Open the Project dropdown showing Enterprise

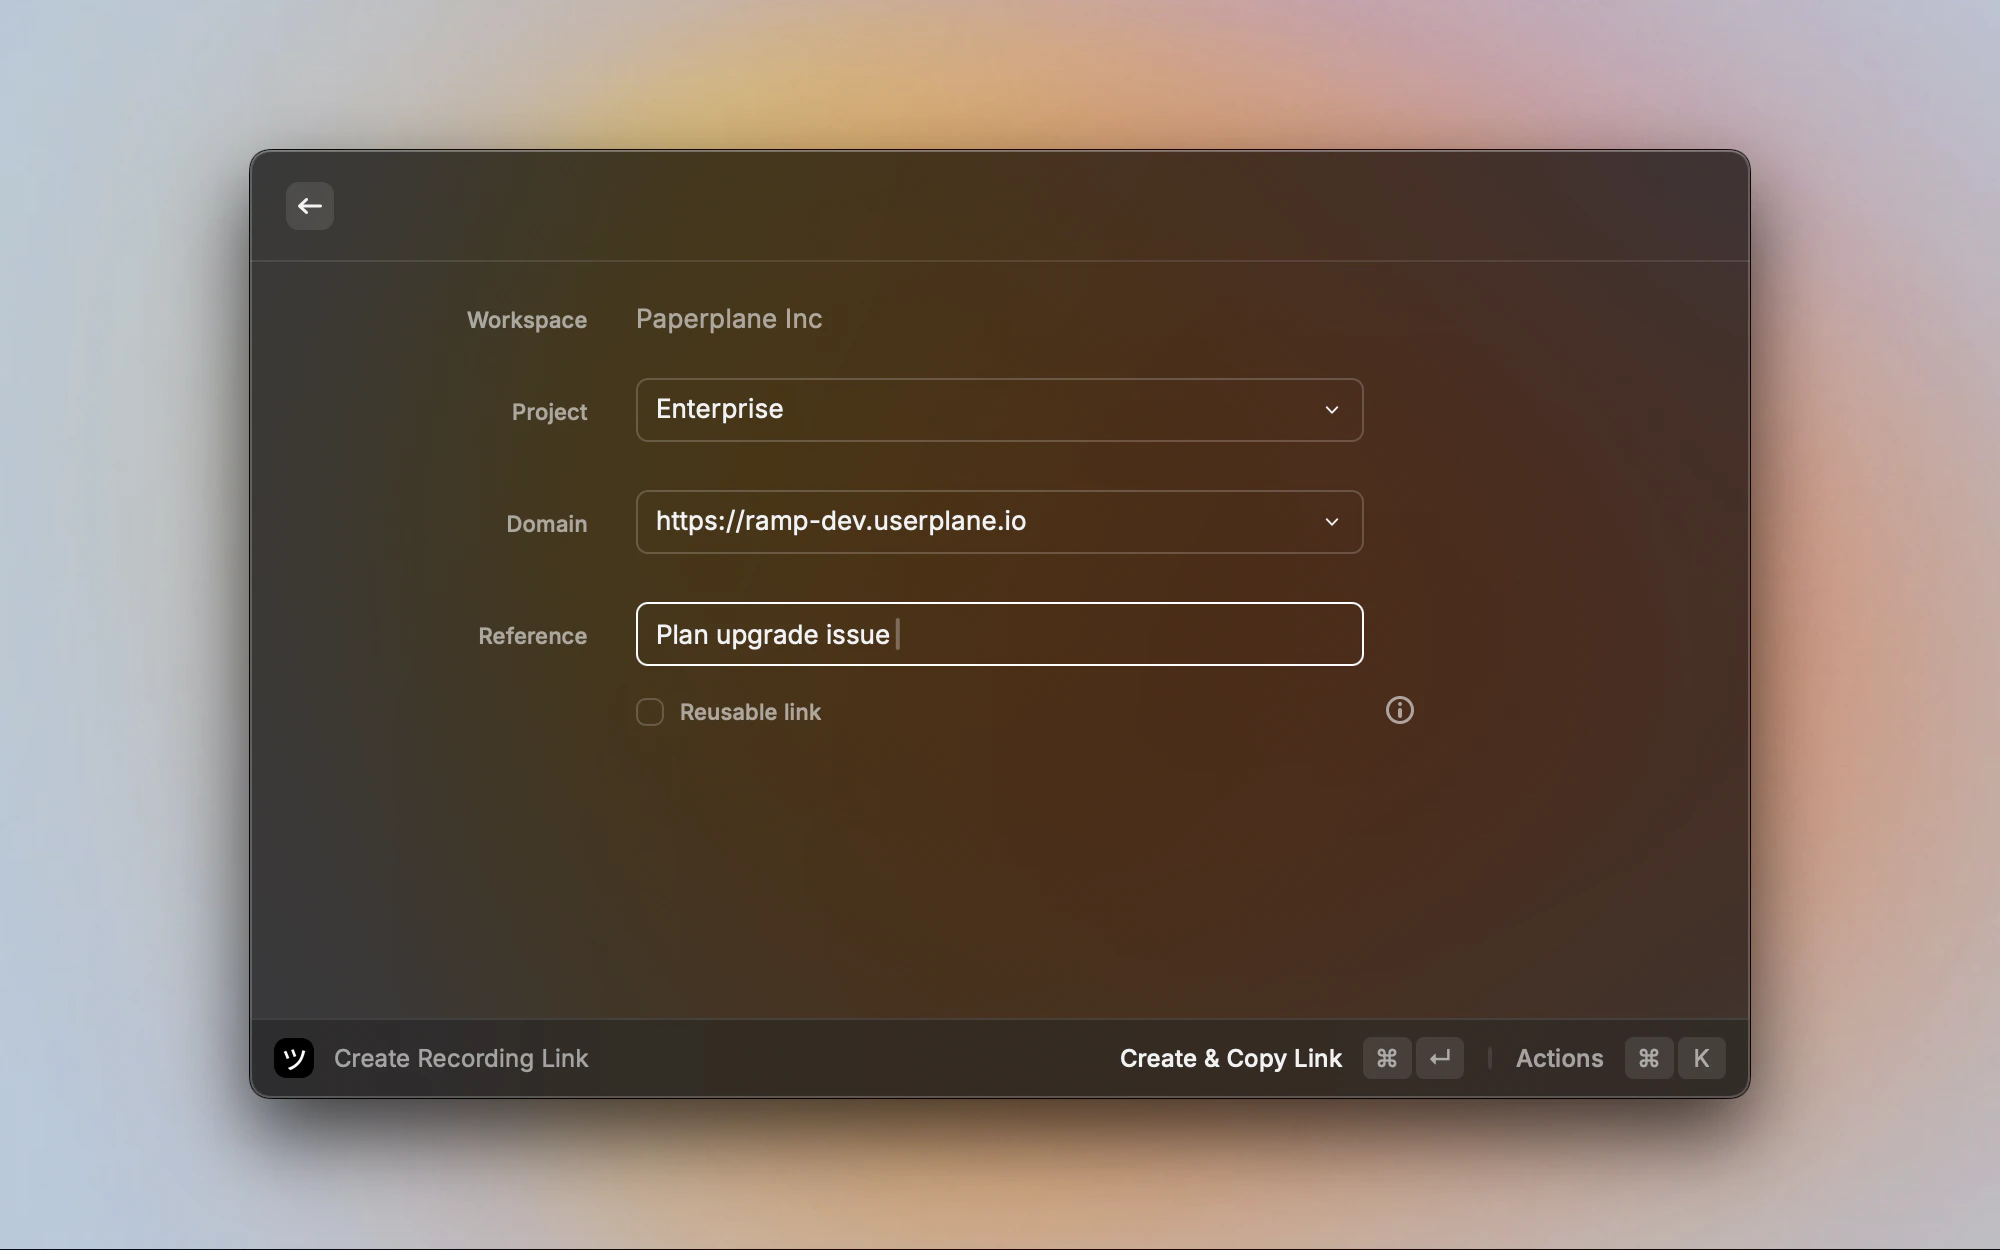(998, 410)
